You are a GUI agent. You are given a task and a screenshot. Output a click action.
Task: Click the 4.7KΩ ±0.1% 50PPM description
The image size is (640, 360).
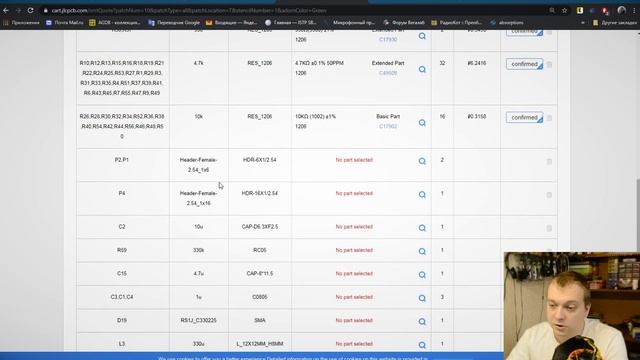click(x=319, y=68)
